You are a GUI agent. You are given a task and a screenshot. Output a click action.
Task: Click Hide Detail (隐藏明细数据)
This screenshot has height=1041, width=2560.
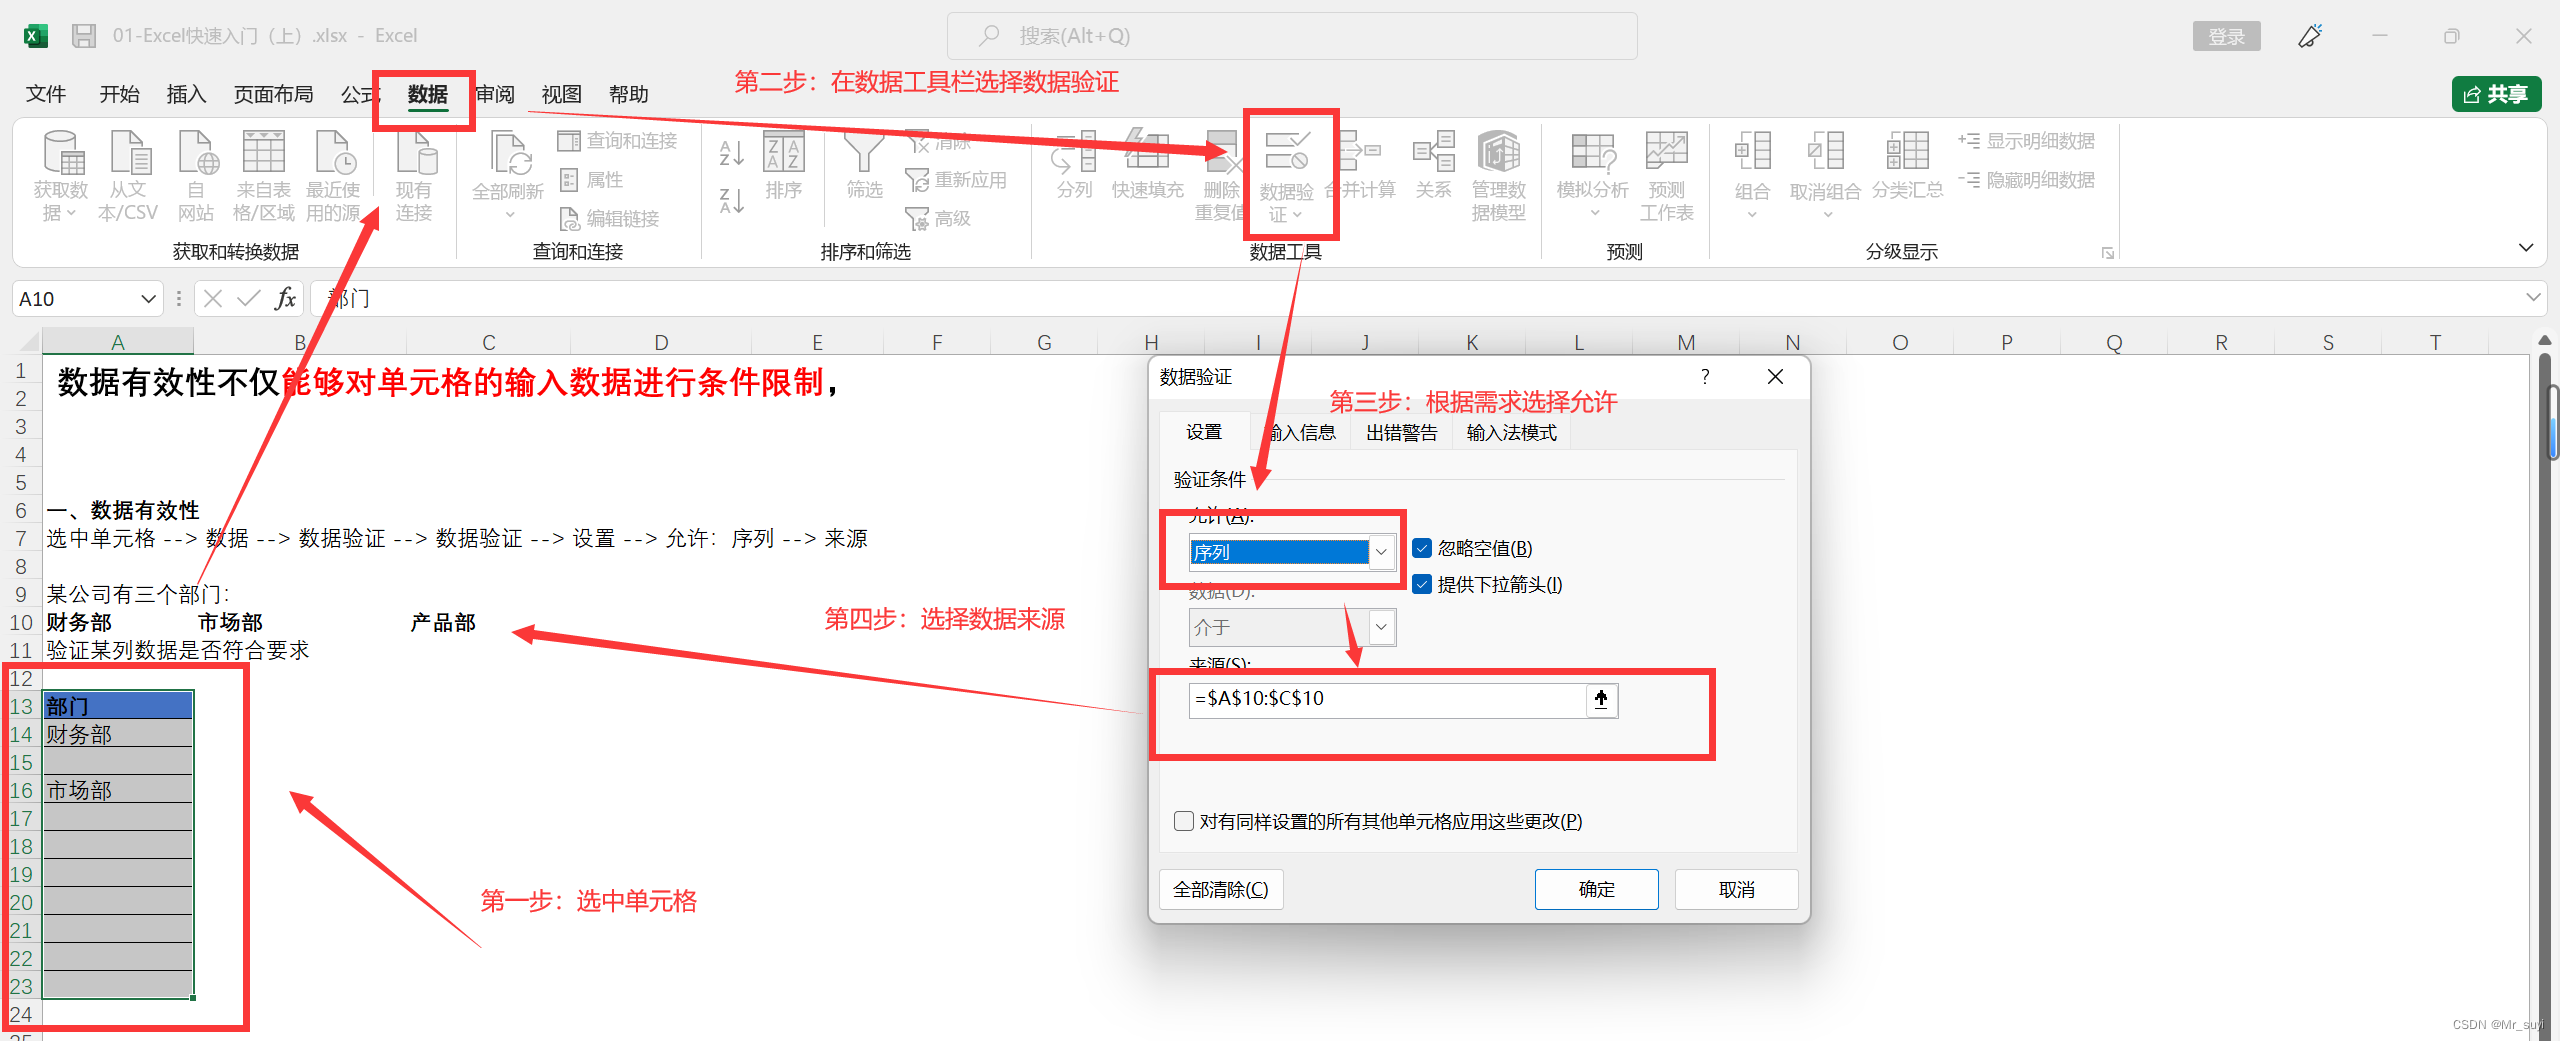[2027, 180]
